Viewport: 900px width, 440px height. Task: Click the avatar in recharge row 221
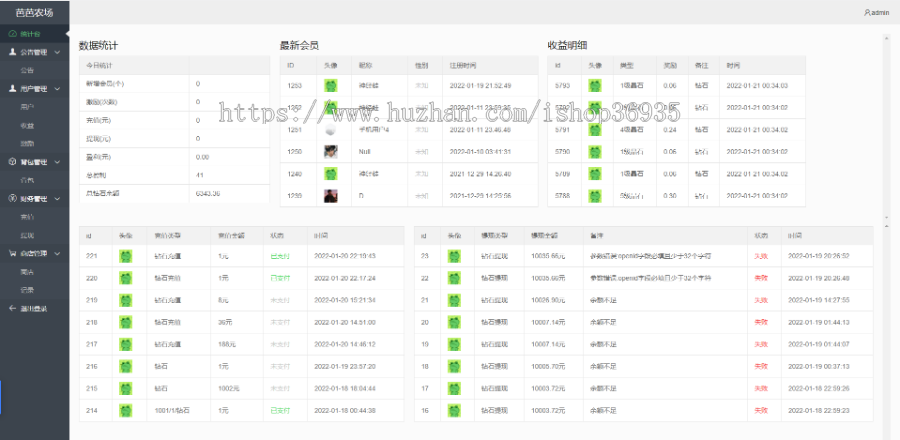point(126,256)
